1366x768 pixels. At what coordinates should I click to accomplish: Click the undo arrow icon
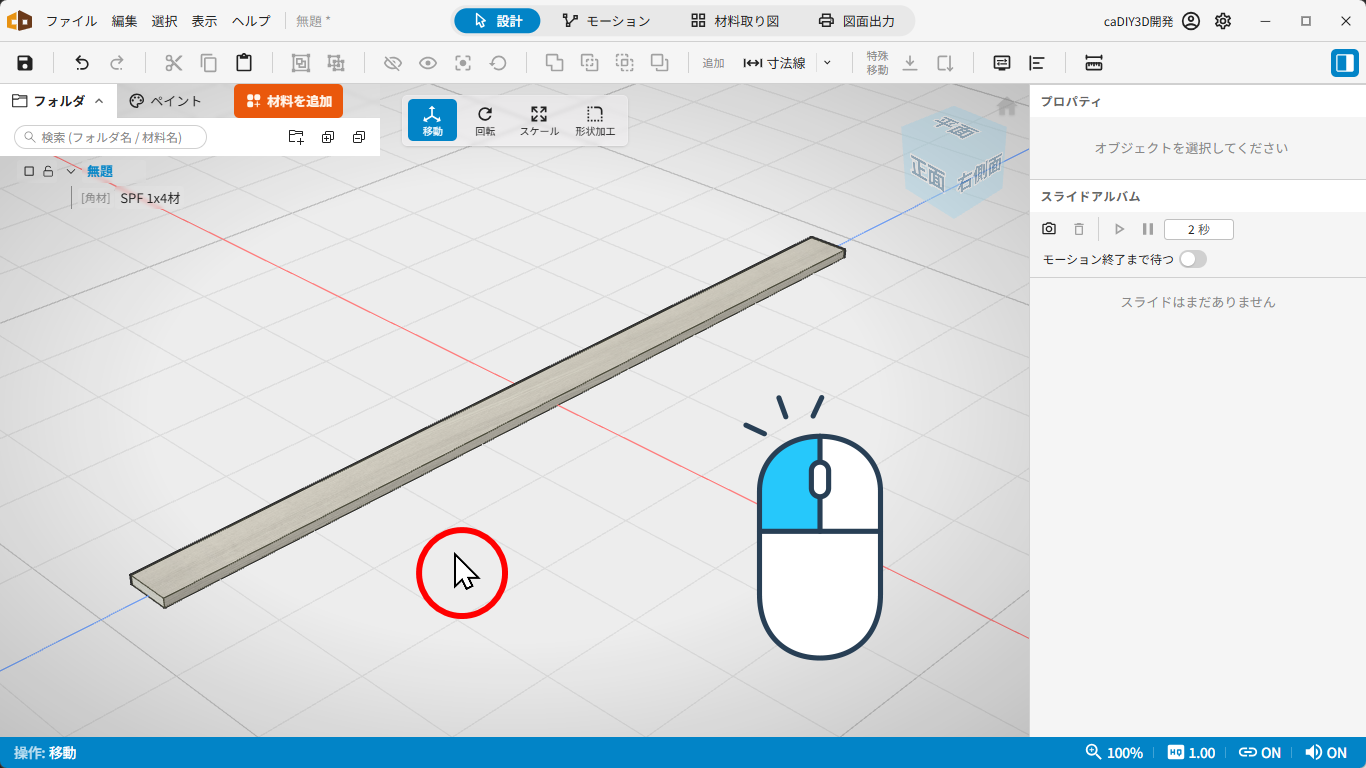[x=82, y=63]
